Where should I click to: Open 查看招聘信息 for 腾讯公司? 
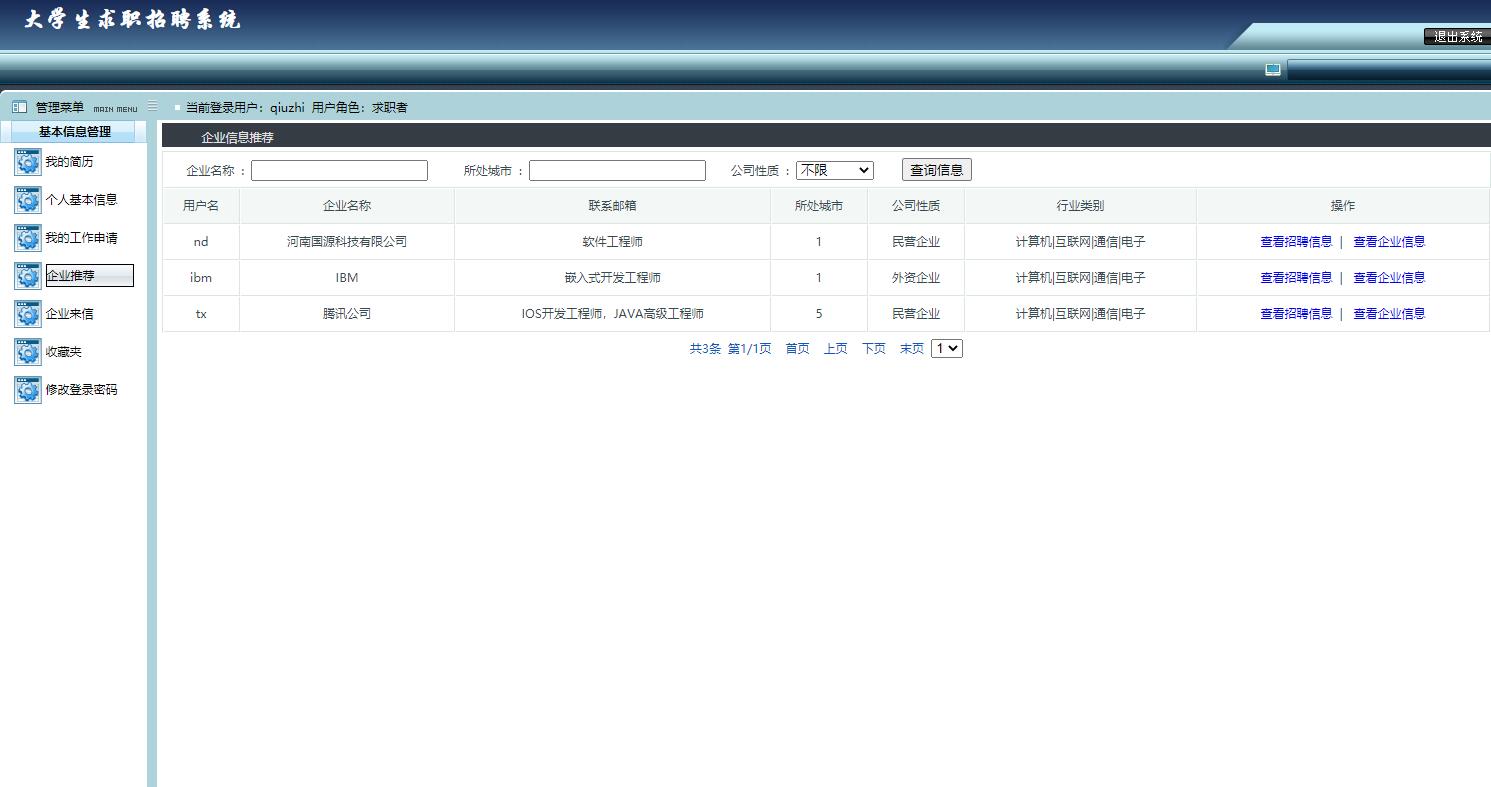(1296, 313)
